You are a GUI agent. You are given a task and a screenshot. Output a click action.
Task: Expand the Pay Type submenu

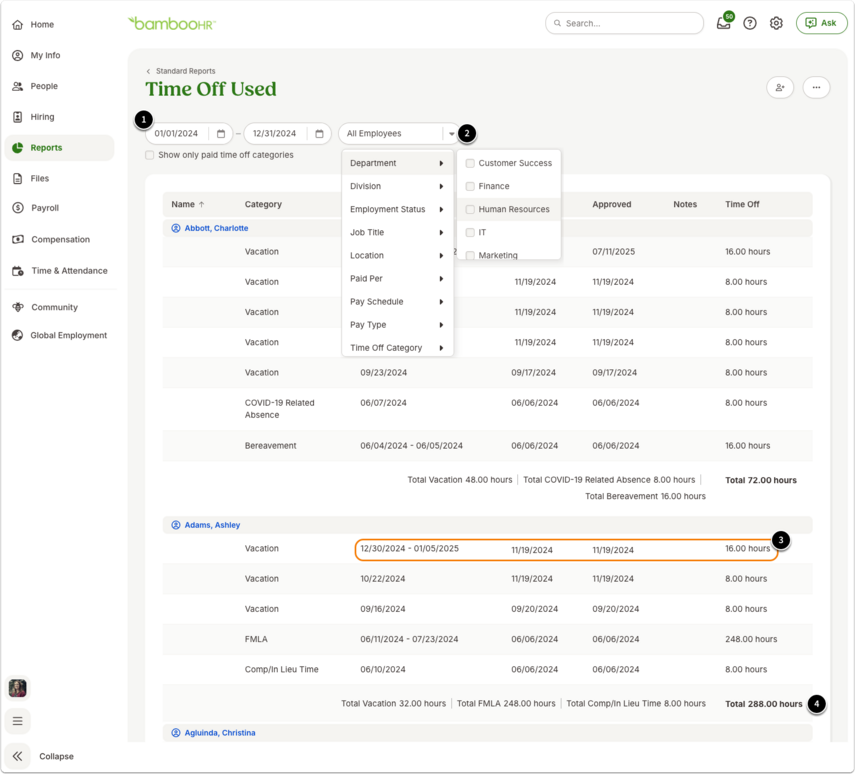point(398,325)
